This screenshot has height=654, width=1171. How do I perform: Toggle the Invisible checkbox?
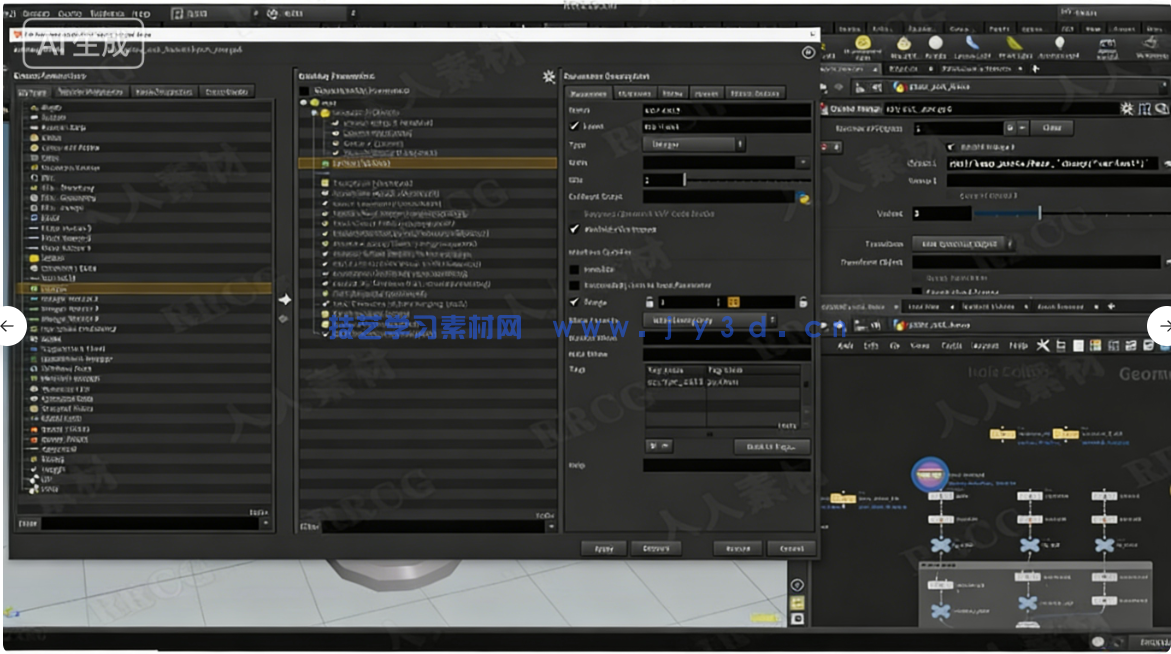click(574, 269)
